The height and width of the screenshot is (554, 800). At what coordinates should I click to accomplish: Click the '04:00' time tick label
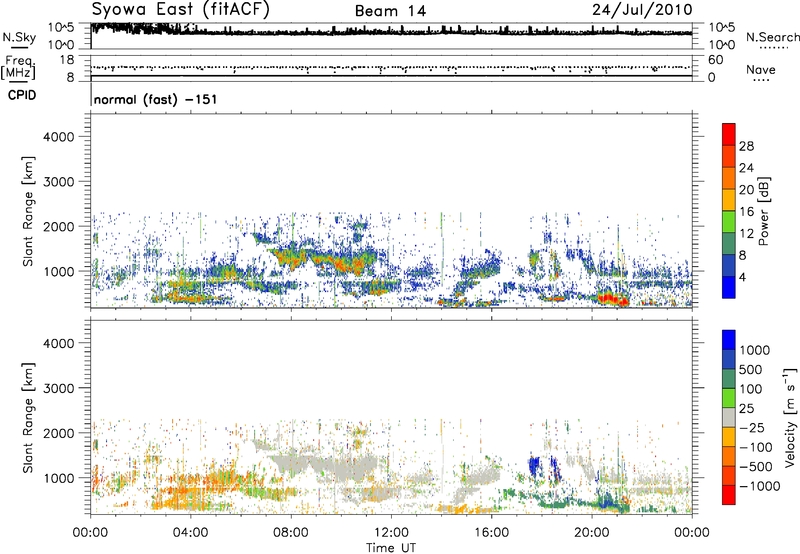pyautogui.click(x=190, y=533)
